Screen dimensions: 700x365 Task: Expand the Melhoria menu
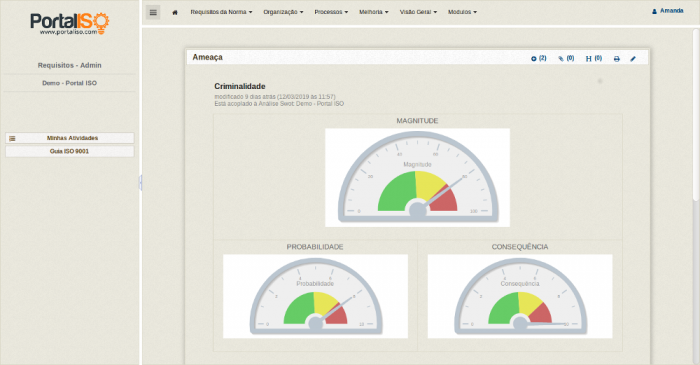[374, 12]
